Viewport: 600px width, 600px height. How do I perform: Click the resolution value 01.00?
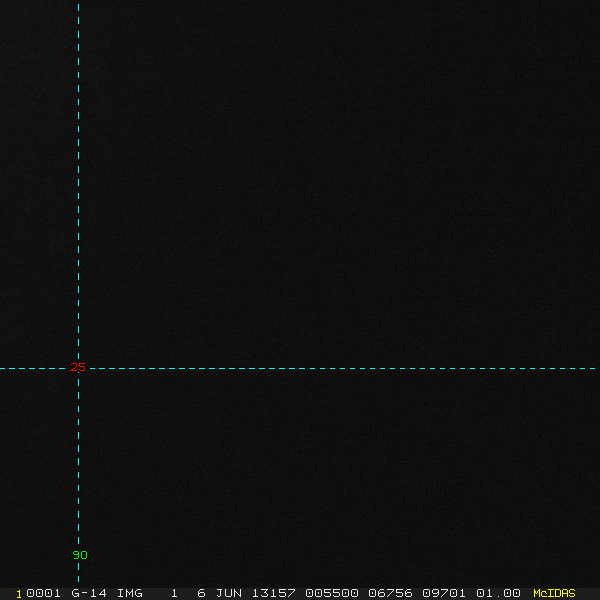[498, 593]
